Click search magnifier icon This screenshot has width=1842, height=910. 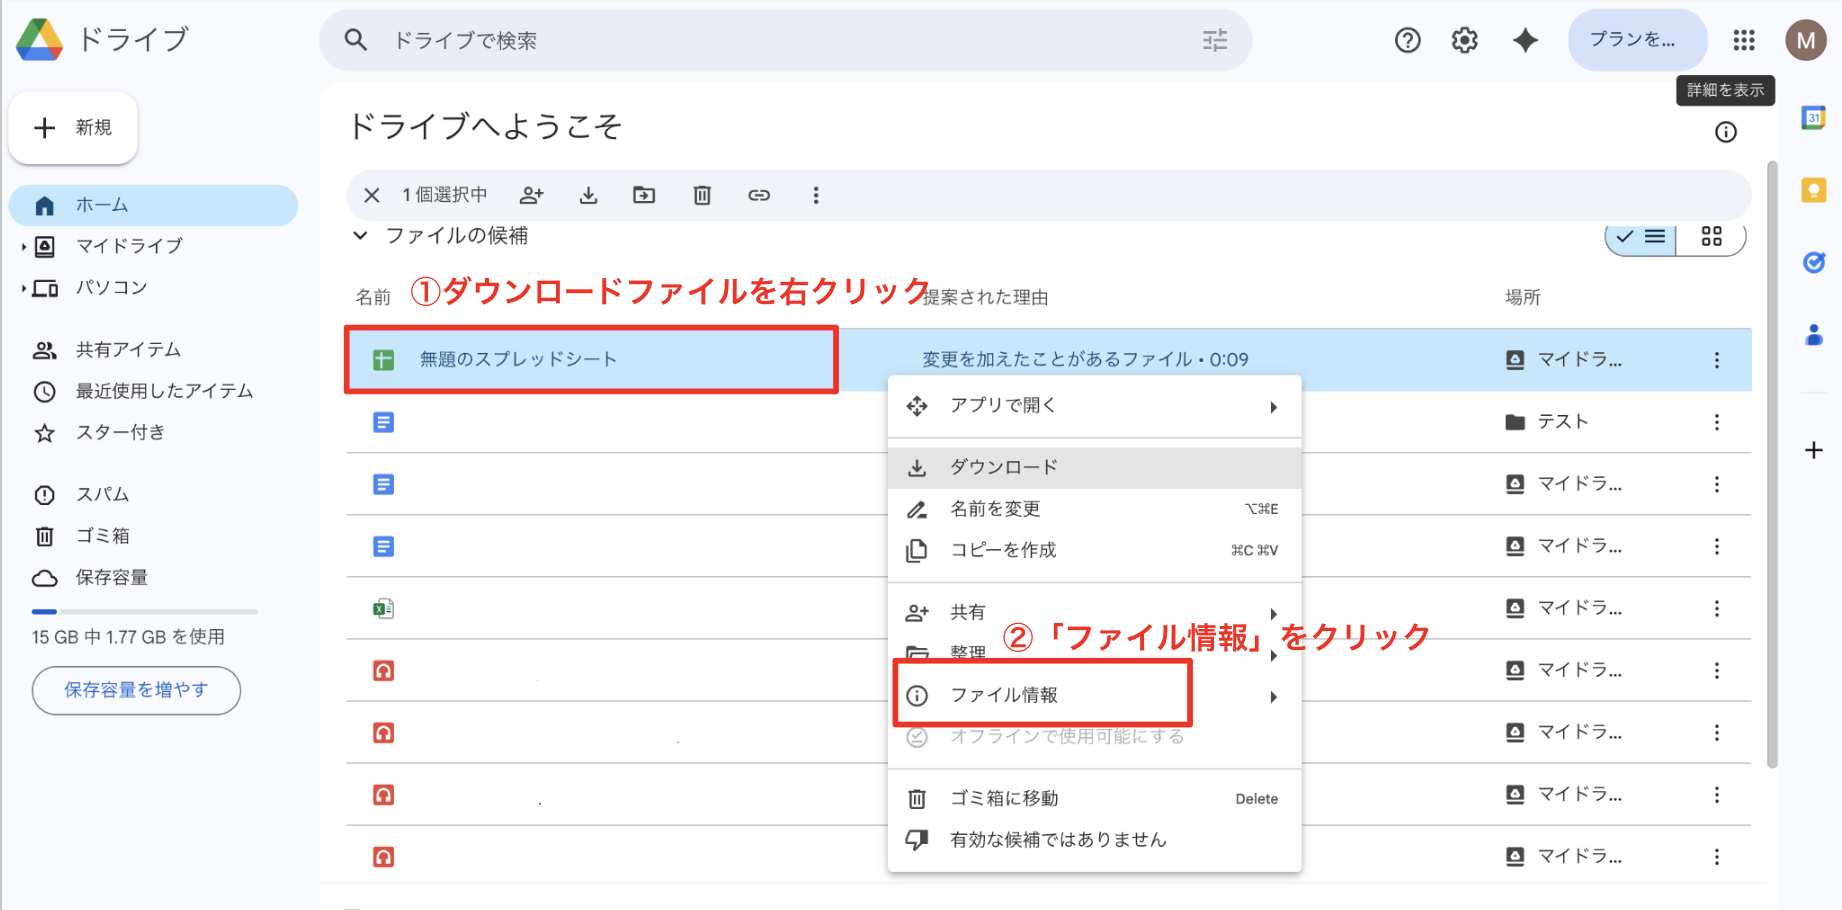(x=356, y=40)
